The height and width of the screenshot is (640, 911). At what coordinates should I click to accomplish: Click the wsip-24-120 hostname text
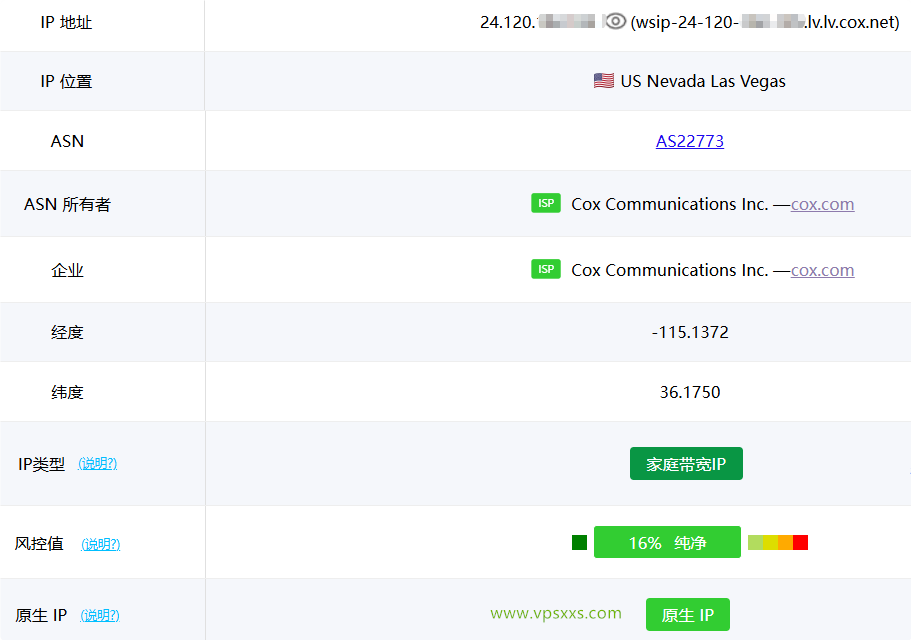pyautogui.click(x=765, y=22)
